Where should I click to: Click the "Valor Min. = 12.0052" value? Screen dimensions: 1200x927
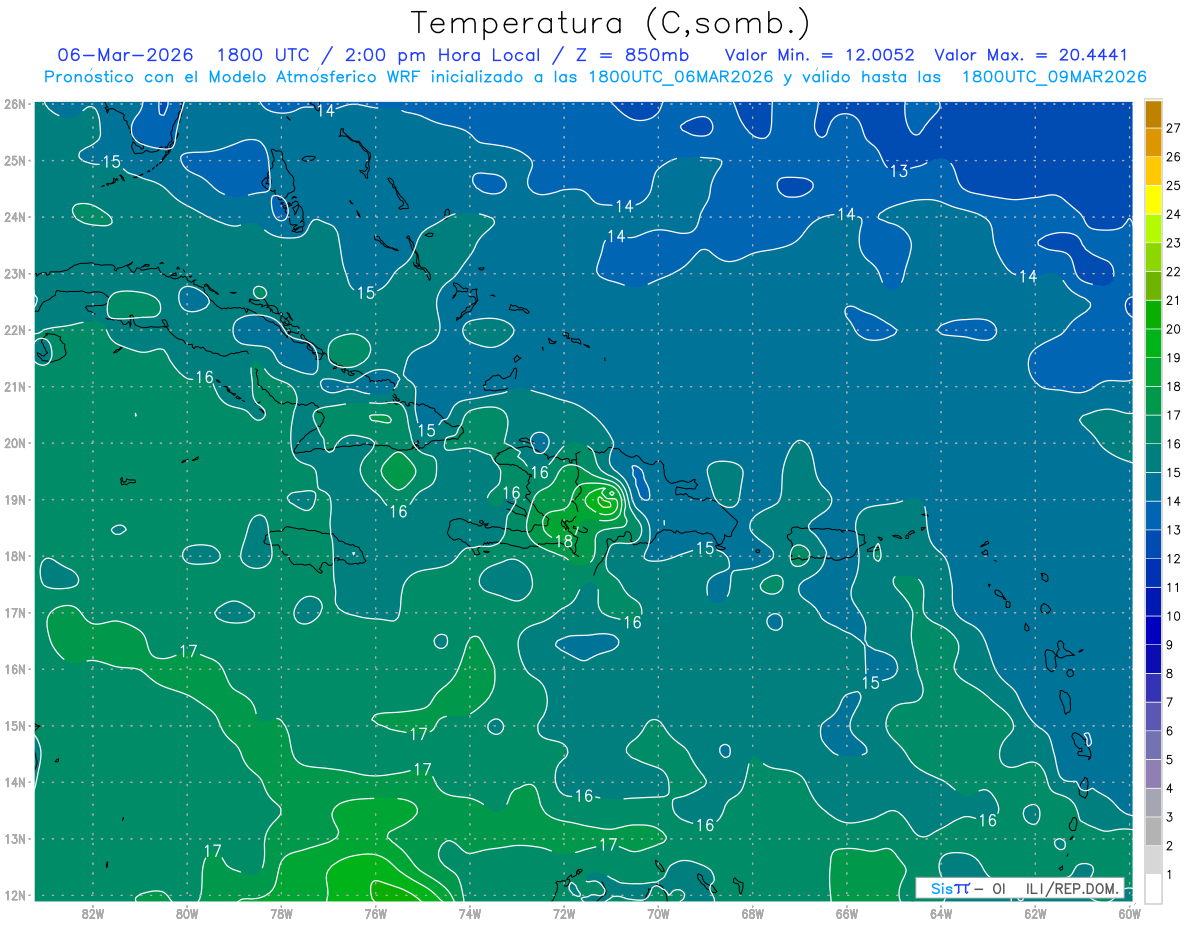click(820, 55)
